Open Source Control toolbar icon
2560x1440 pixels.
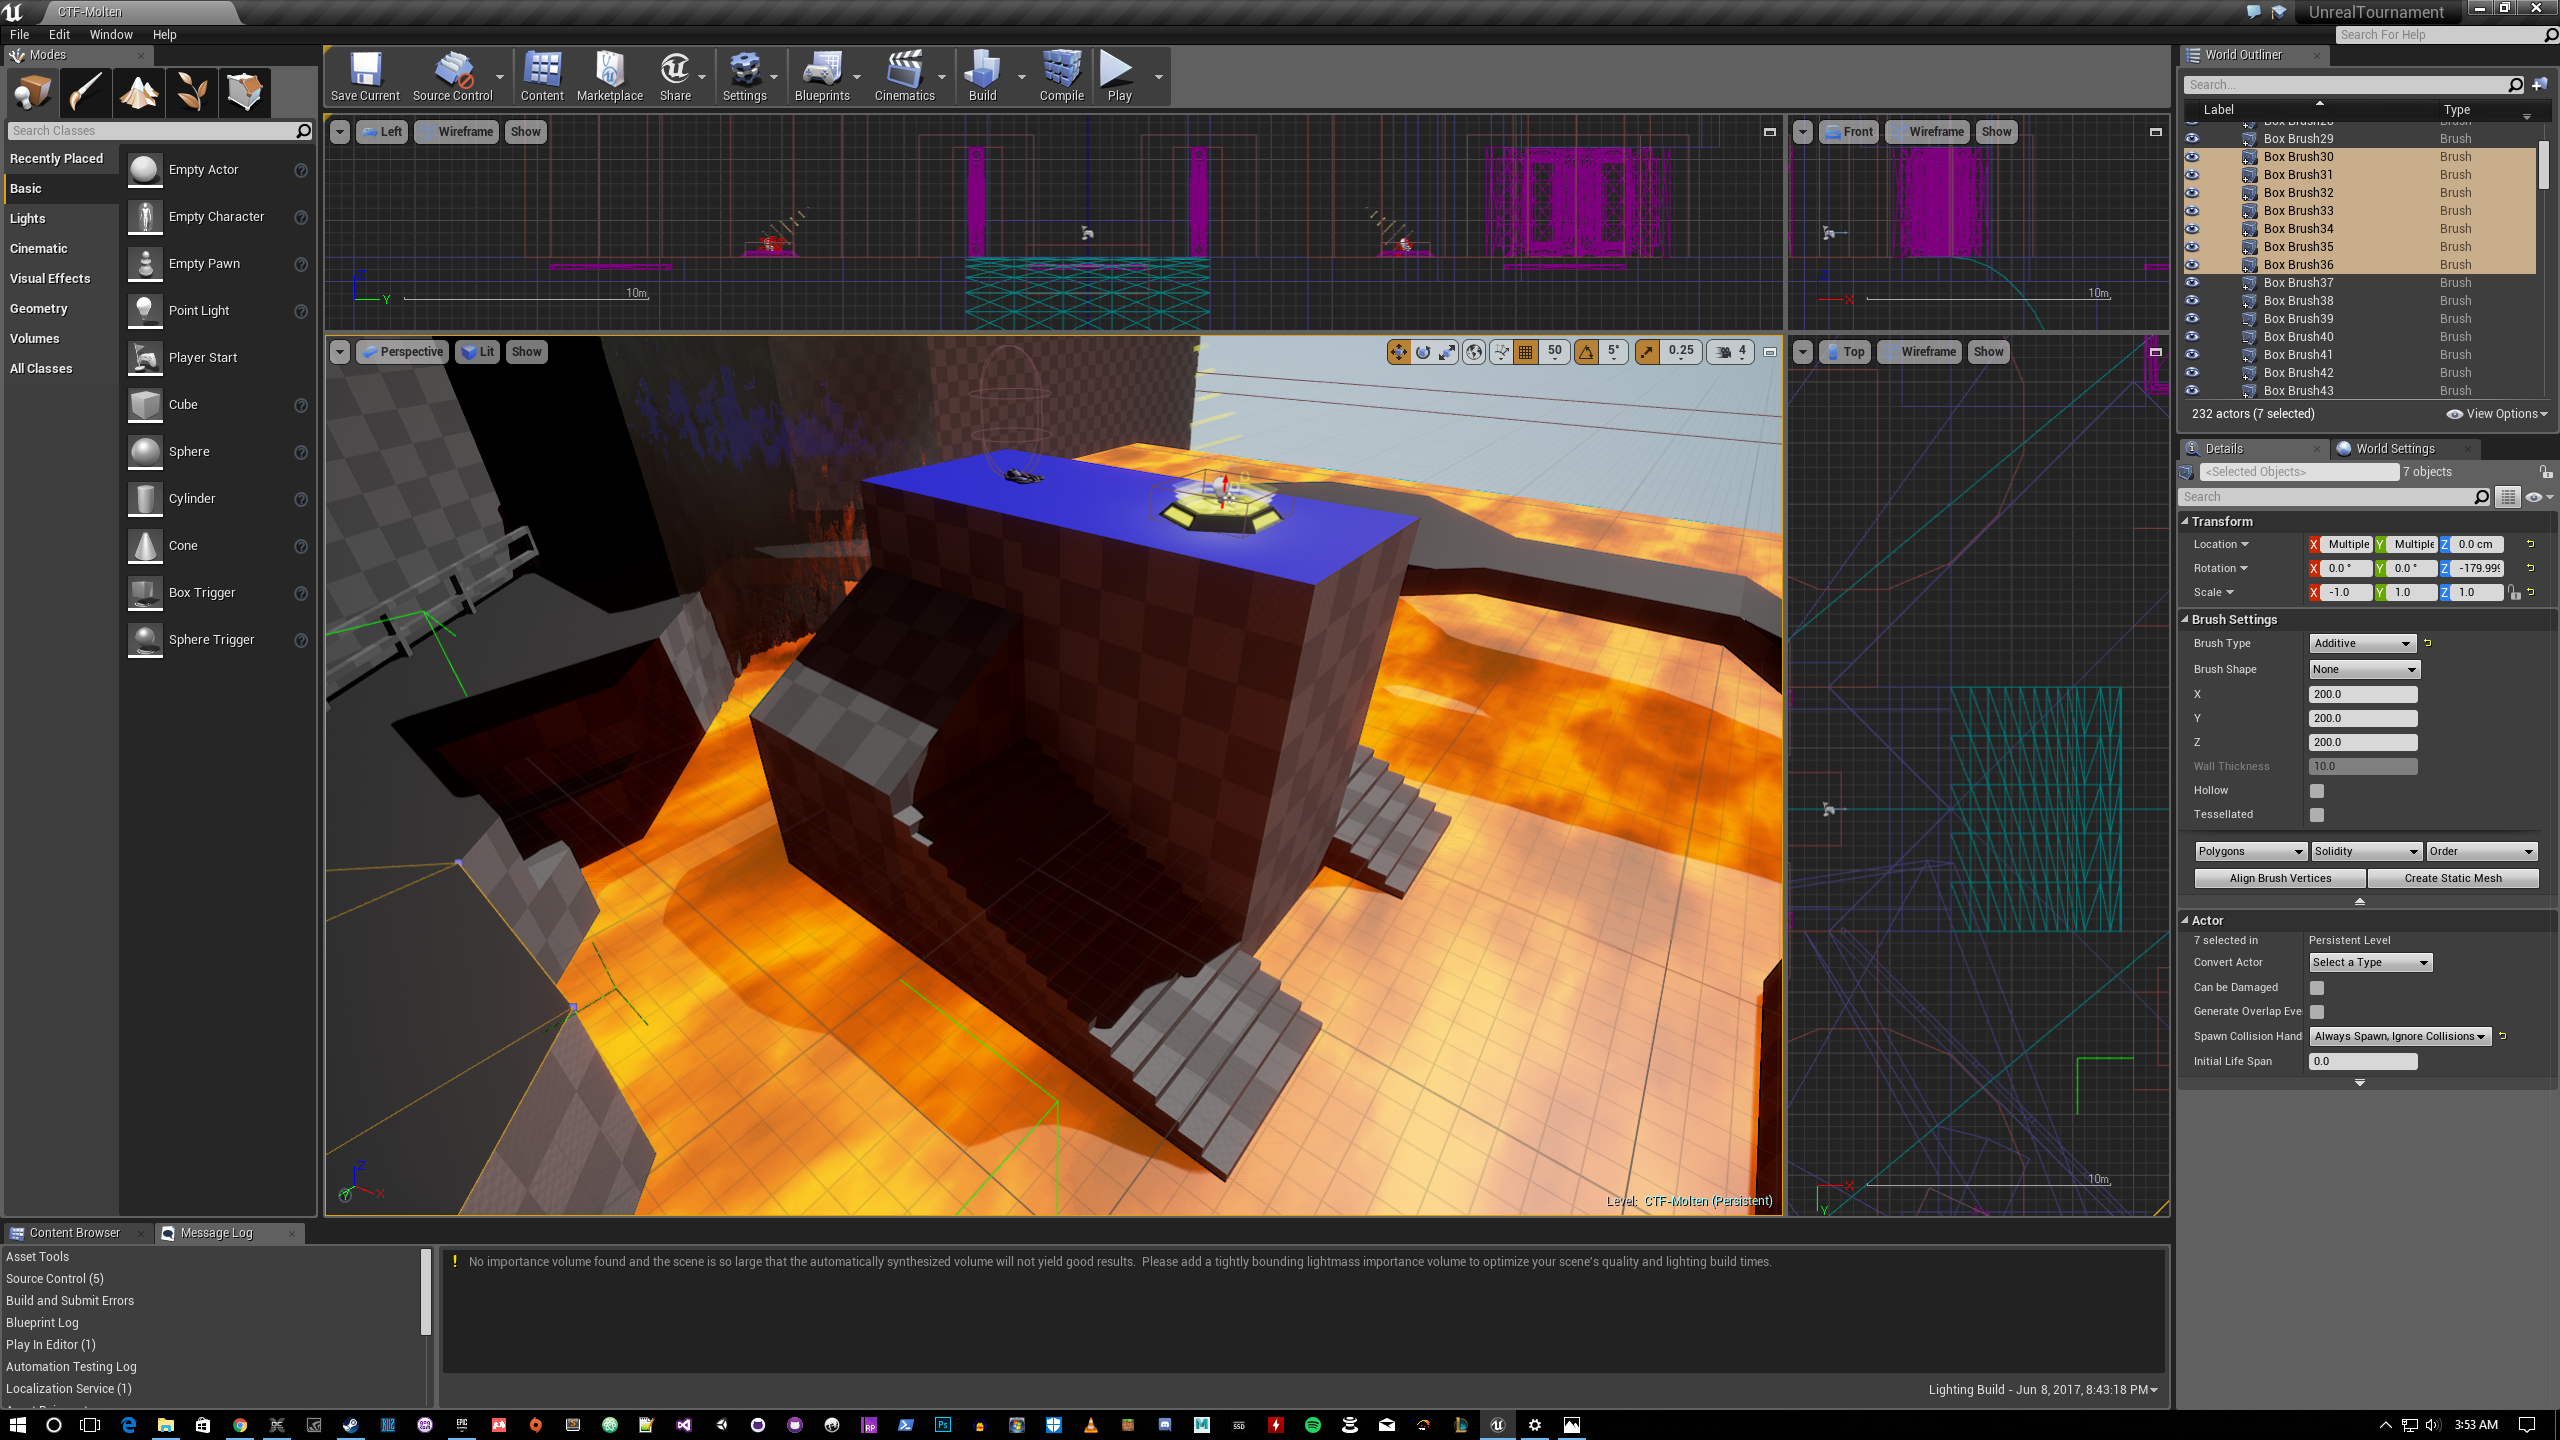point(452,76)
